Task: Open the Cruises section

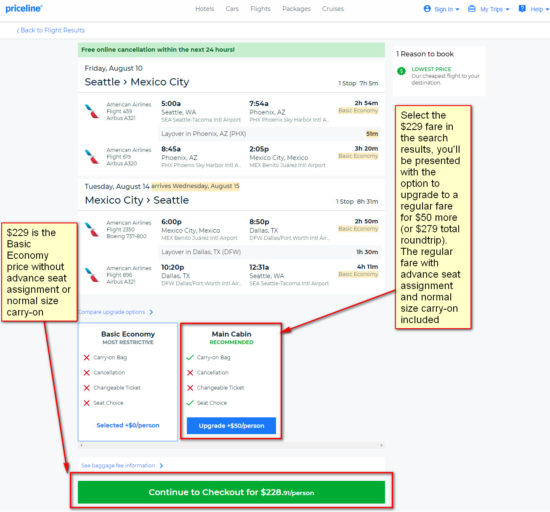Action: (x=333, y=9)
